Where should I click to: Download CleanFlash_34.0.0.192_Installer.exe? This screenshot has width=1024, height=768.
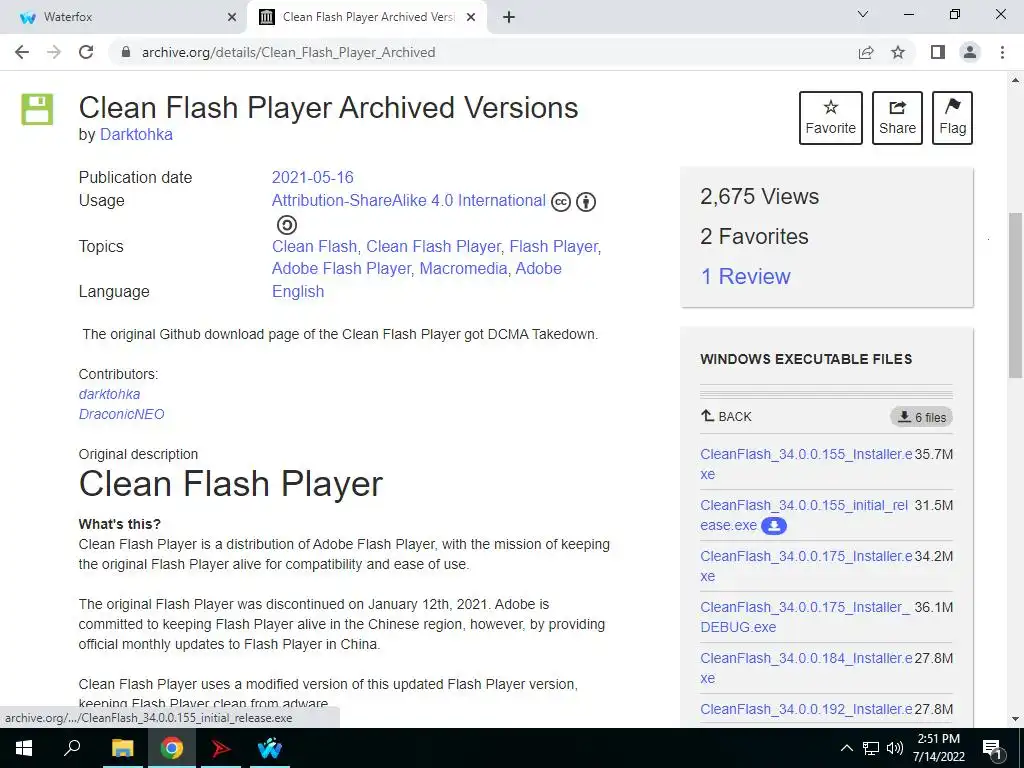[x=806, y=710]
